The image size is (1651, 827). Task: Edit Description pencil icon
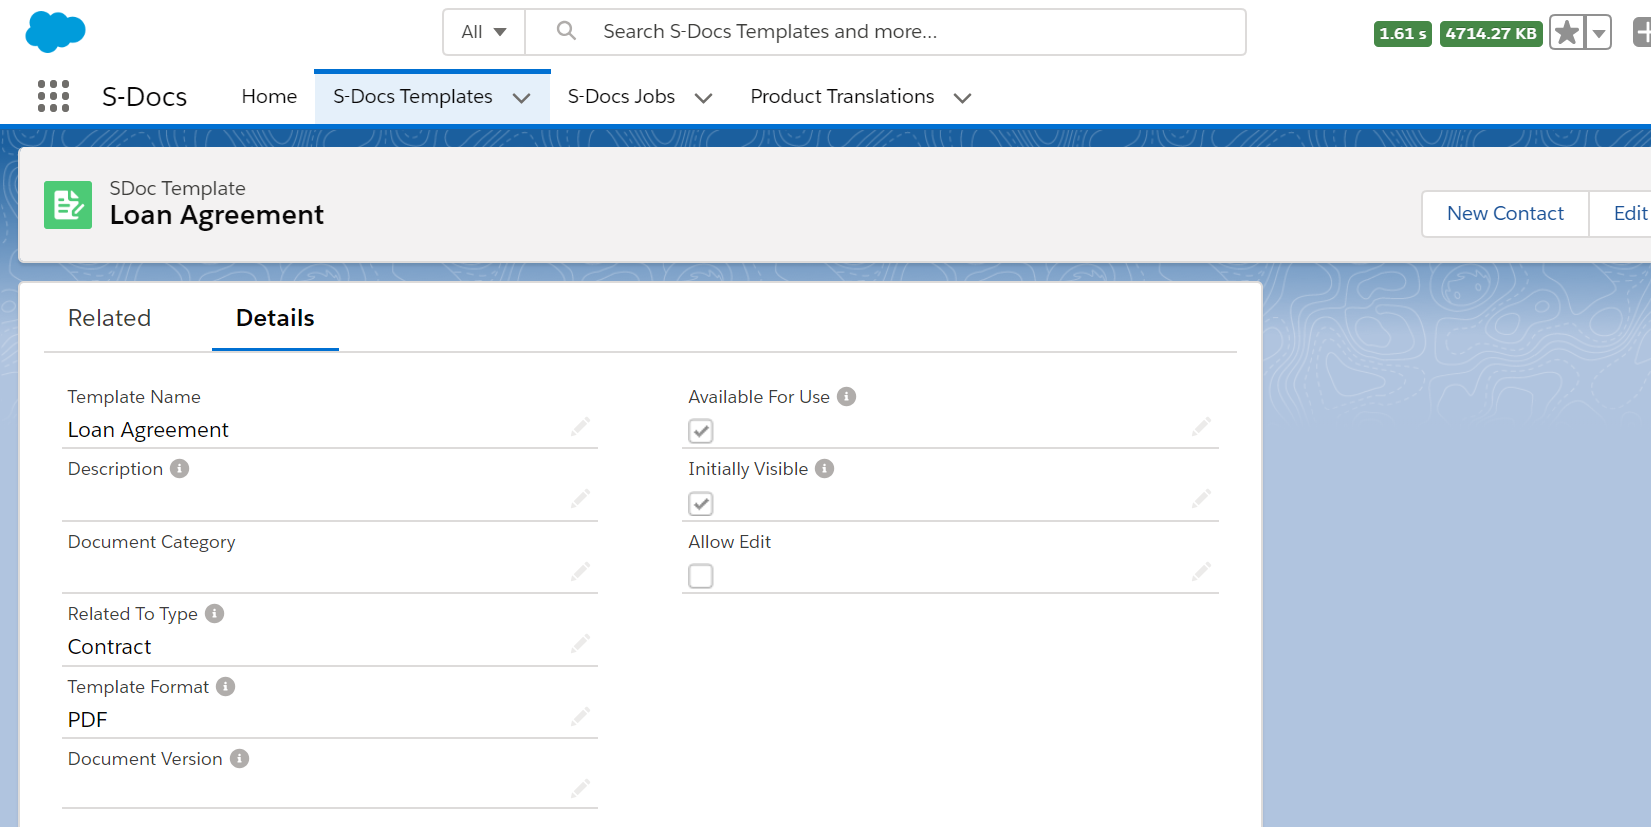[x=580, y=498]
